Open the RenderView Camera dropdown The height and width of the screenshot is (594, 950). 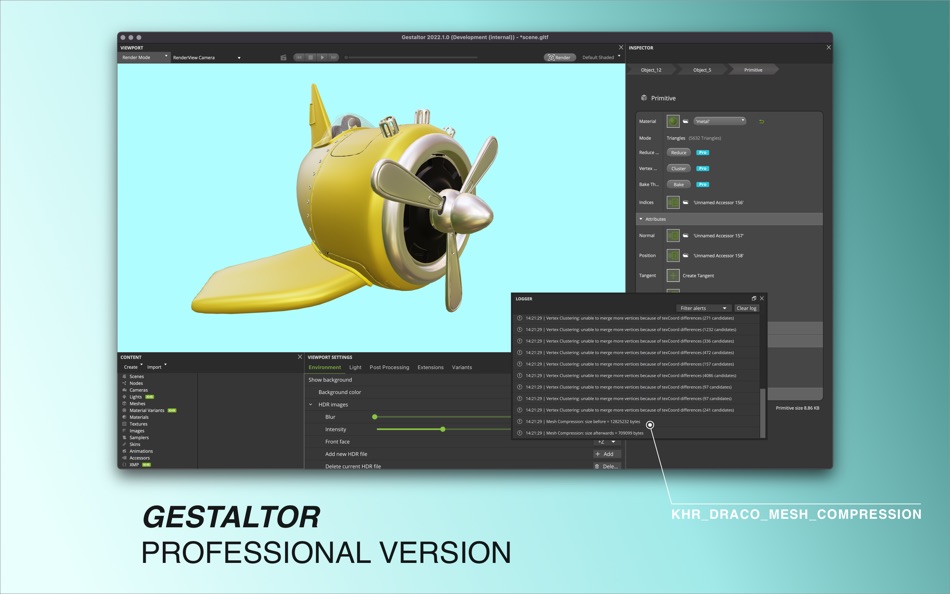tap(207, 58)
